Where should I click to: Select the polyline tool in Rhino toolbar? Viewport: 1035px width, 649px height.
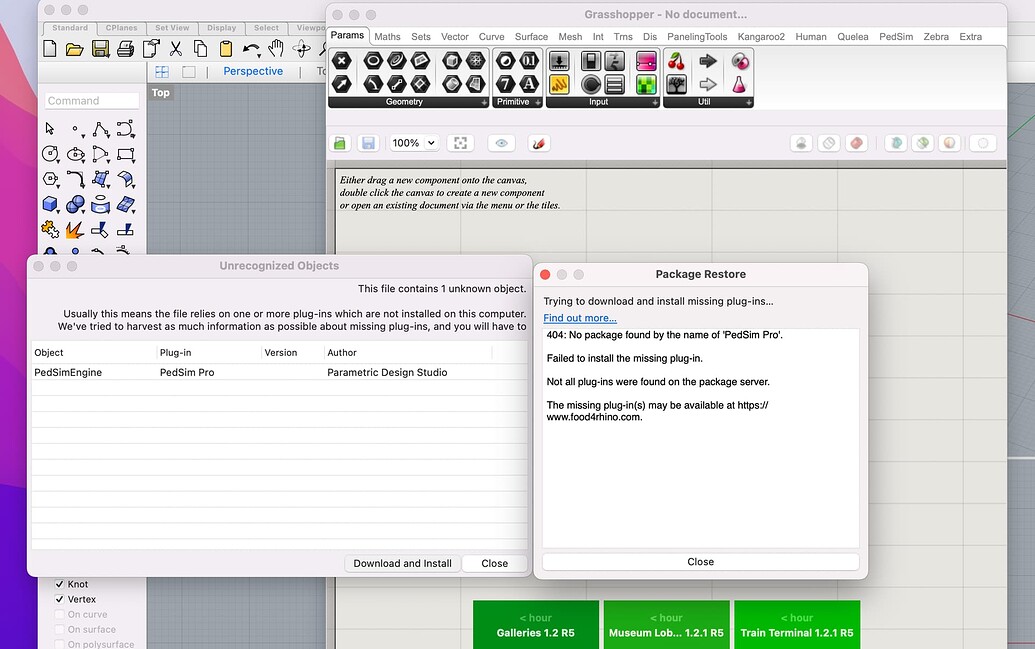pos(101,128)
